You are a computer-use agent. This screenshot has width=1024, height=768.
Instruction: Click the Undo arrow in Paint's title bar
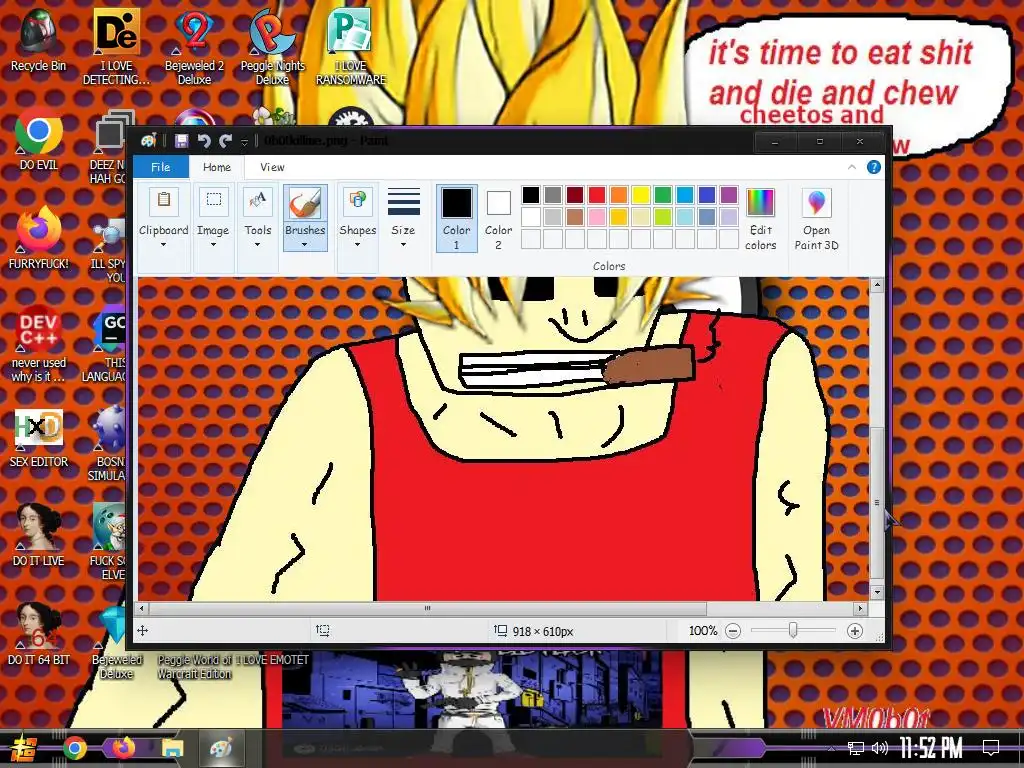(x=204, y=141)
